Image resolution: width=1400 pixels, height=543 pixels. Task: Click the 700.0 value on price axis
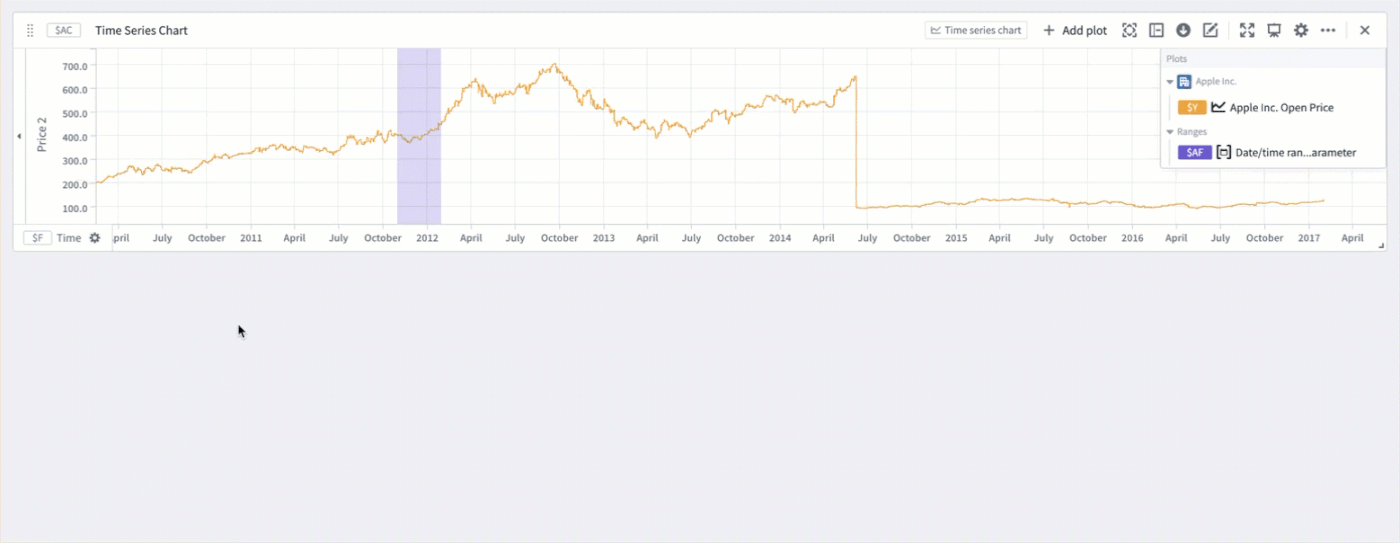75,66
